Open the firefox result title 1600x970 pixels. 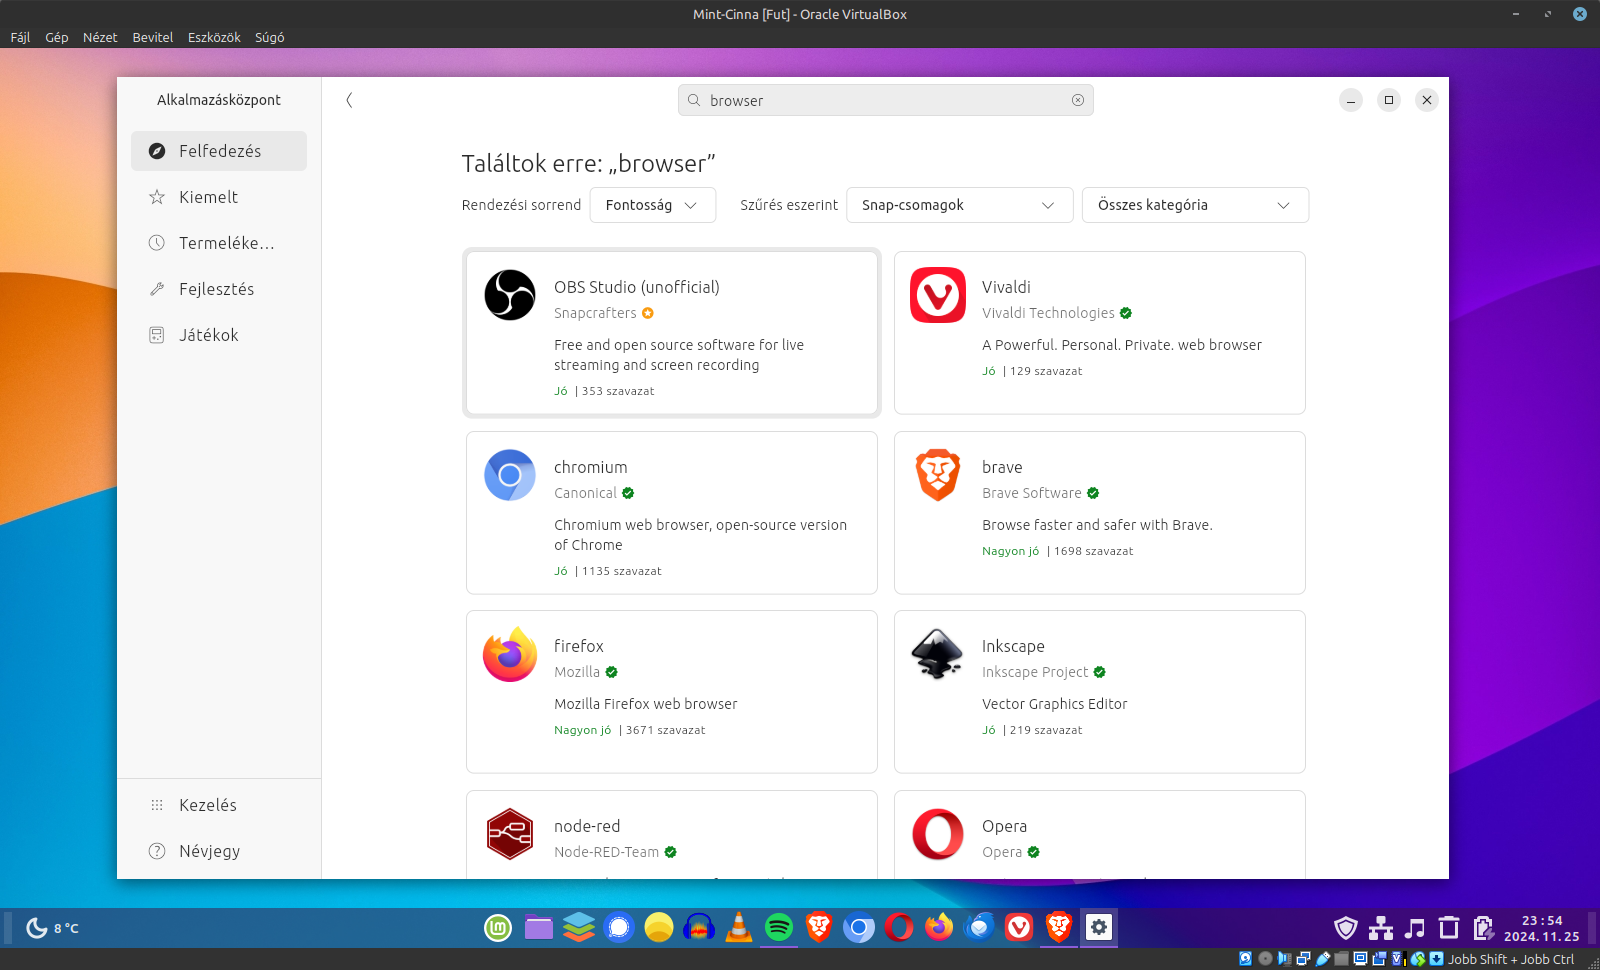(x=579, y=646)
